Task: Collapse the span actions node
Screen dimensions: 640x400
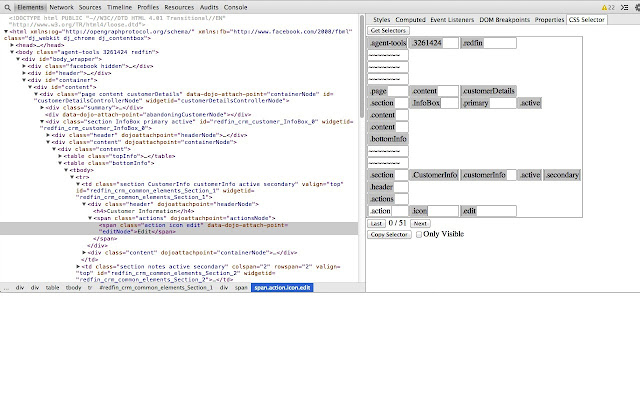Action: click(90, 218)
